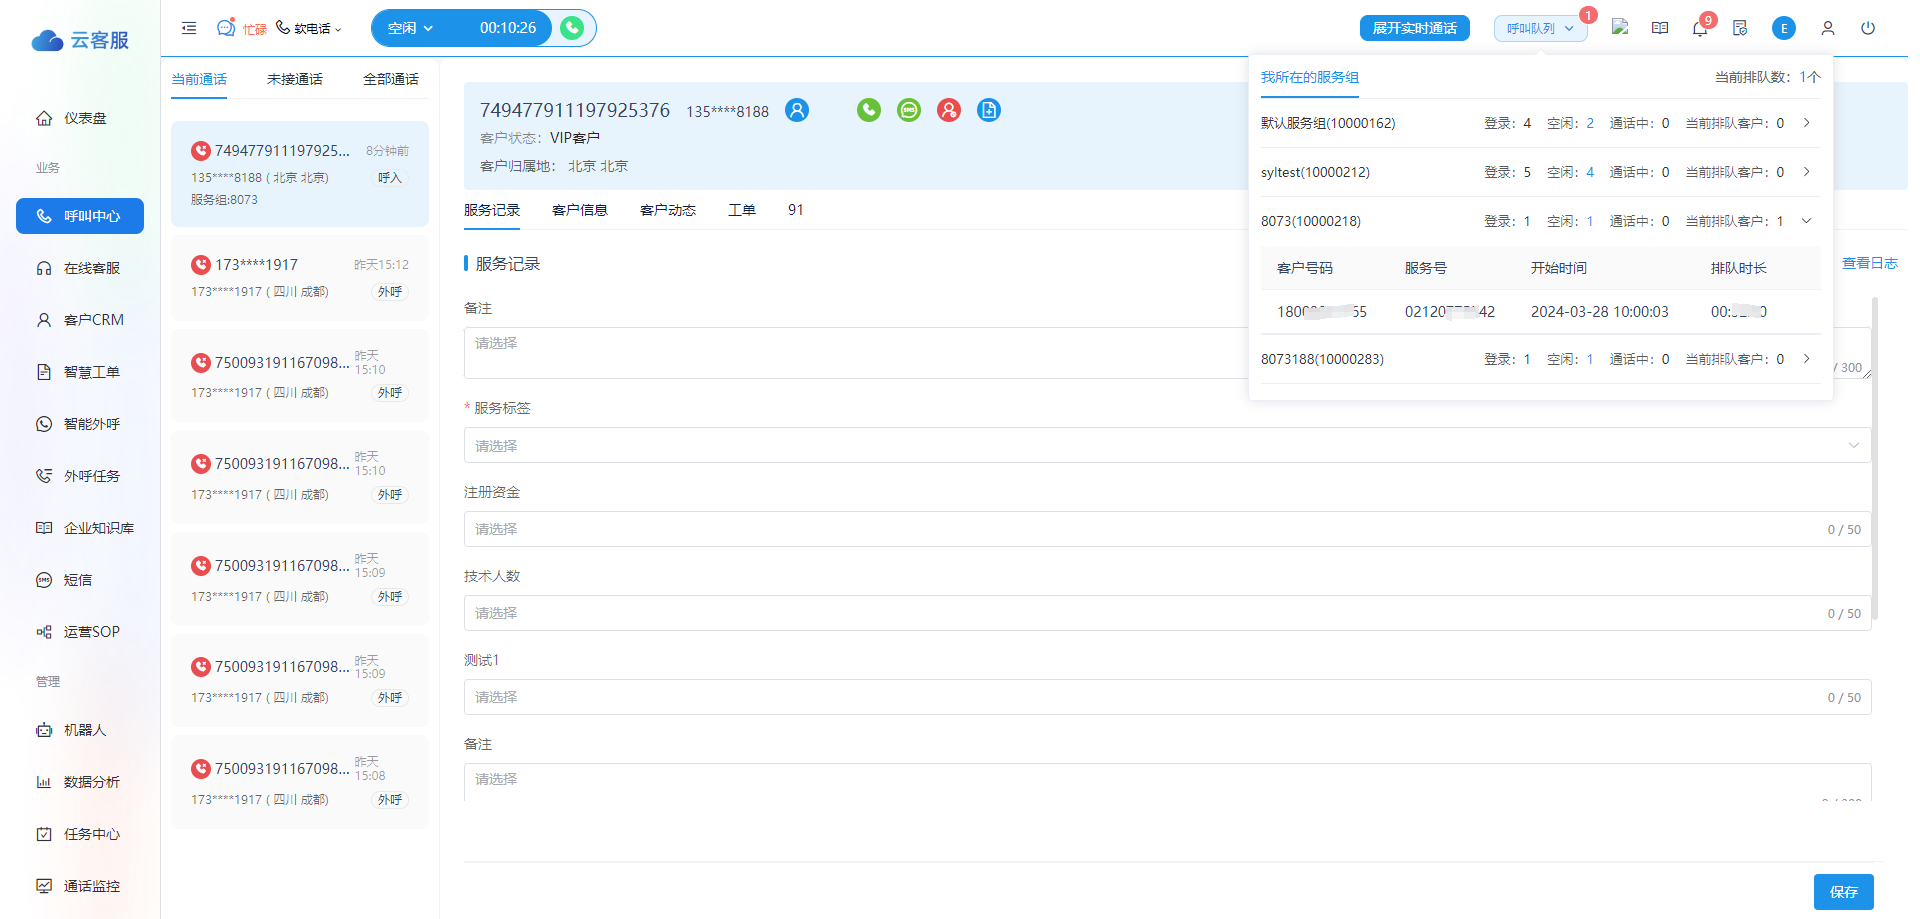Viewport: 1920px width, 919px height.
Task: Click green phone button next to timer
Action: [572, 28]
